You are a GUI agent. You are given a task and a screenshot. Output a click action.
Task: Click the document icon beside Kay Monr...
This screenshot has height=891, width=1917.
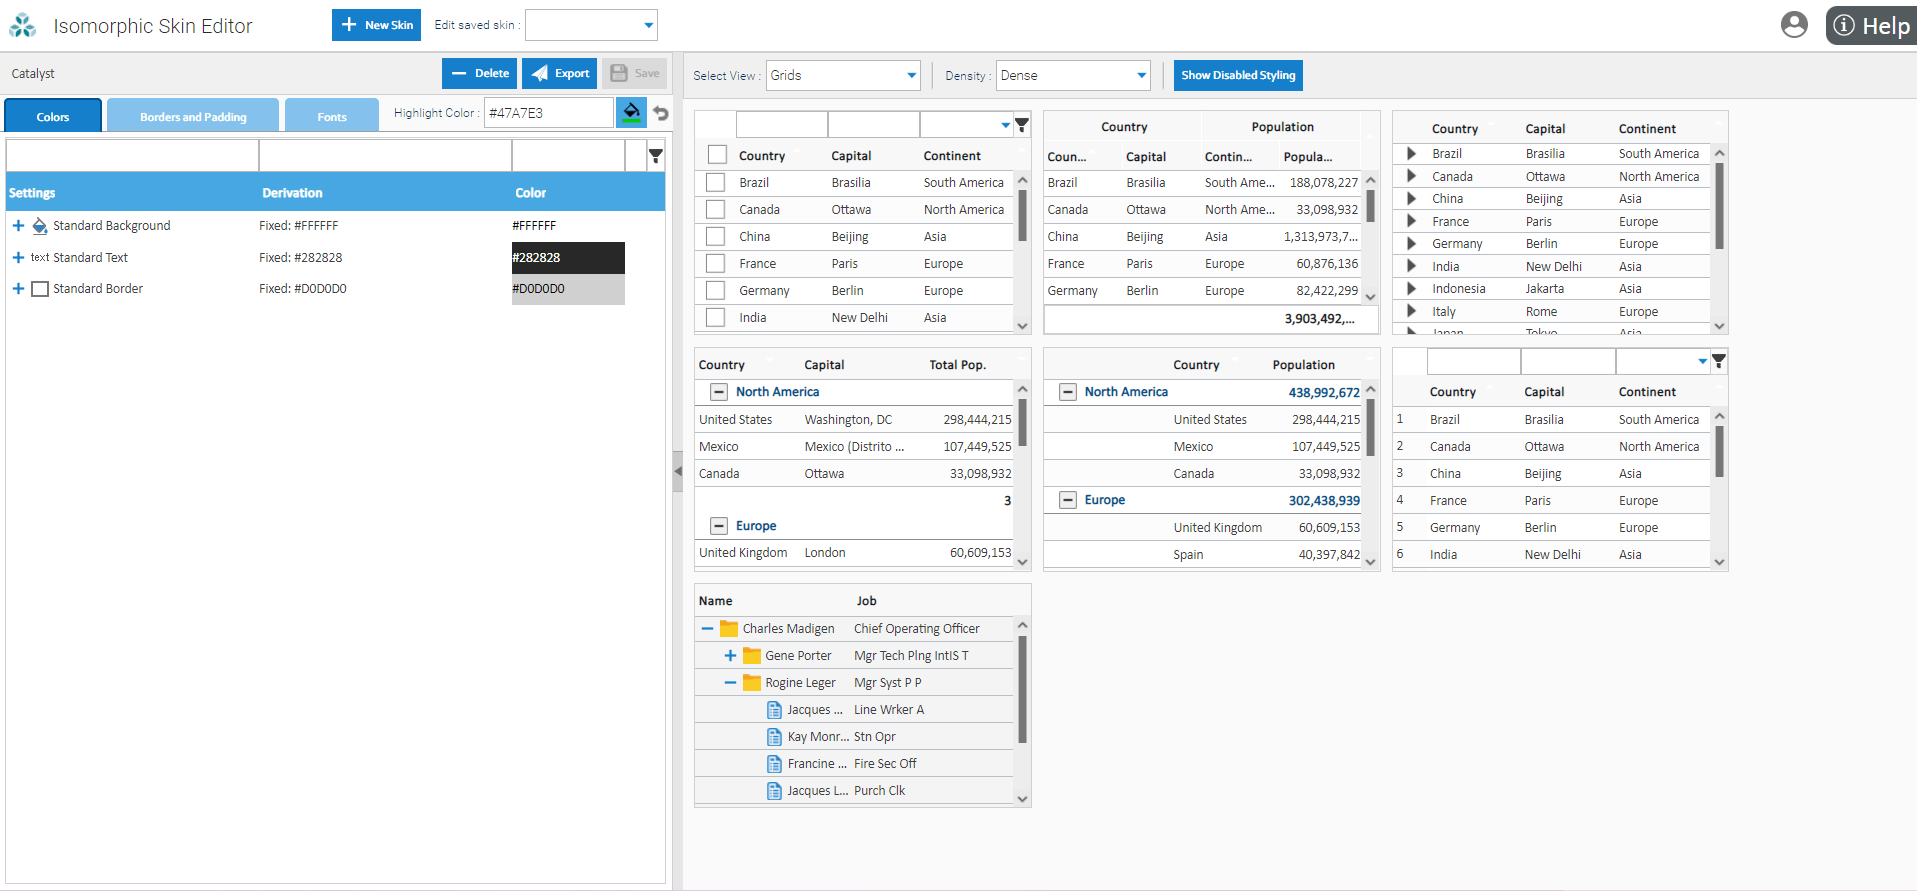tap(774, 737)
